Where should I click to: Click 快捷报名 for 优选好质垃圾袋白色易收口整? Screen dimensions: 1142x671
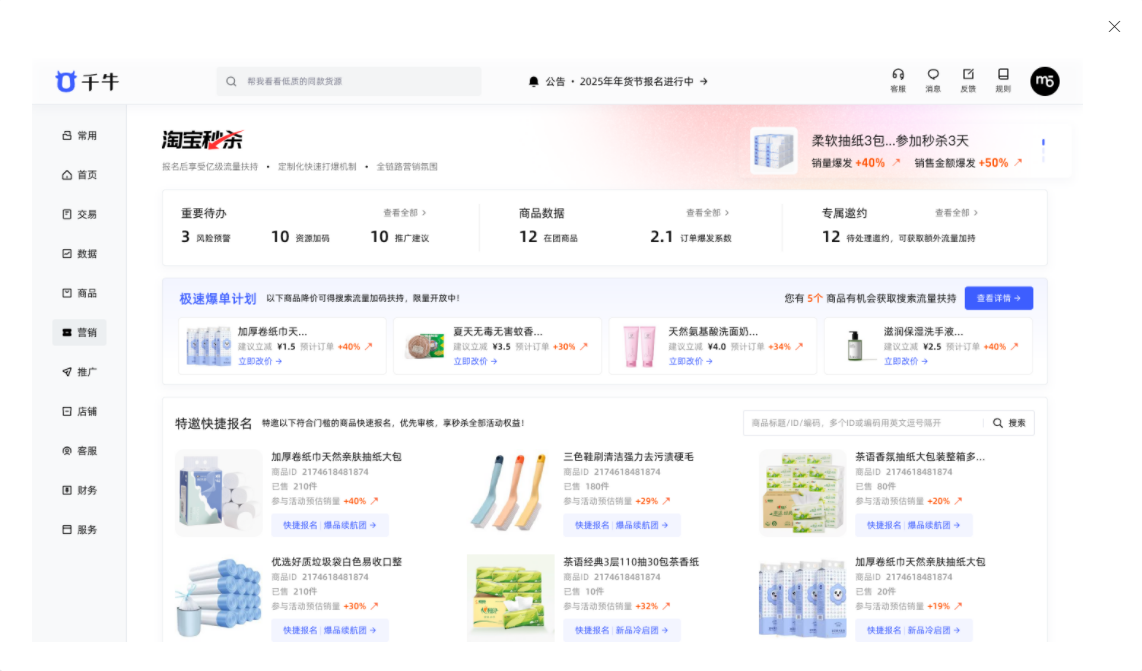[300, 630]
